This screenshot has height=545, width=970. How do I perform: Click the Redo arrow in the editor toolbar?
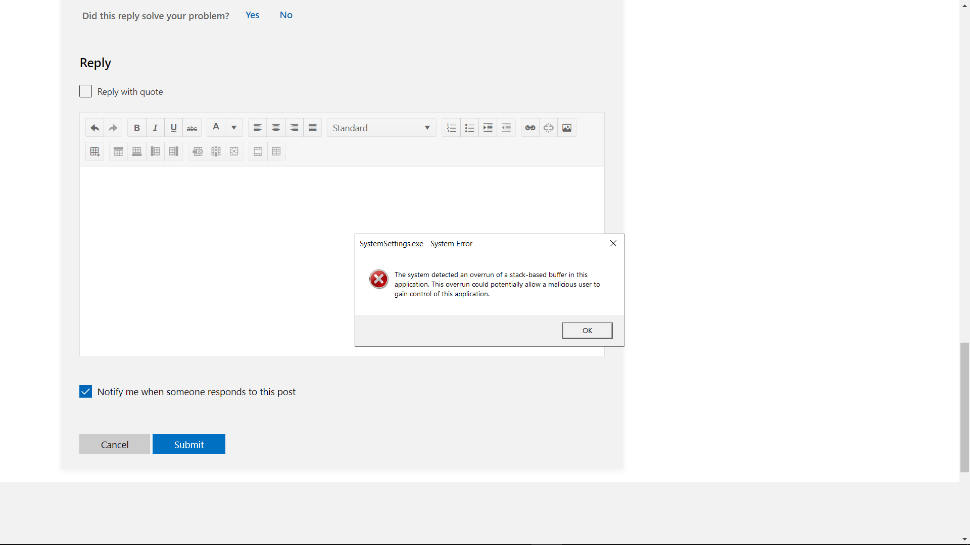tap(113, 128)
